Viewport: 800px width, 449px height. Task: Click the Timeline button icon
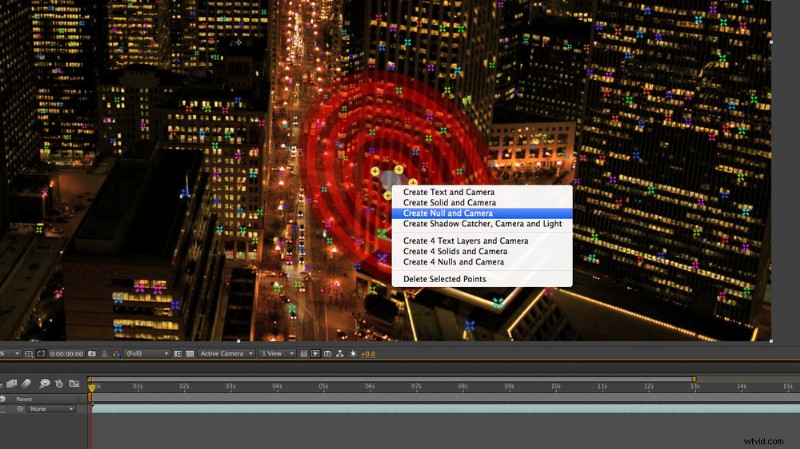[x=328, y=354]
